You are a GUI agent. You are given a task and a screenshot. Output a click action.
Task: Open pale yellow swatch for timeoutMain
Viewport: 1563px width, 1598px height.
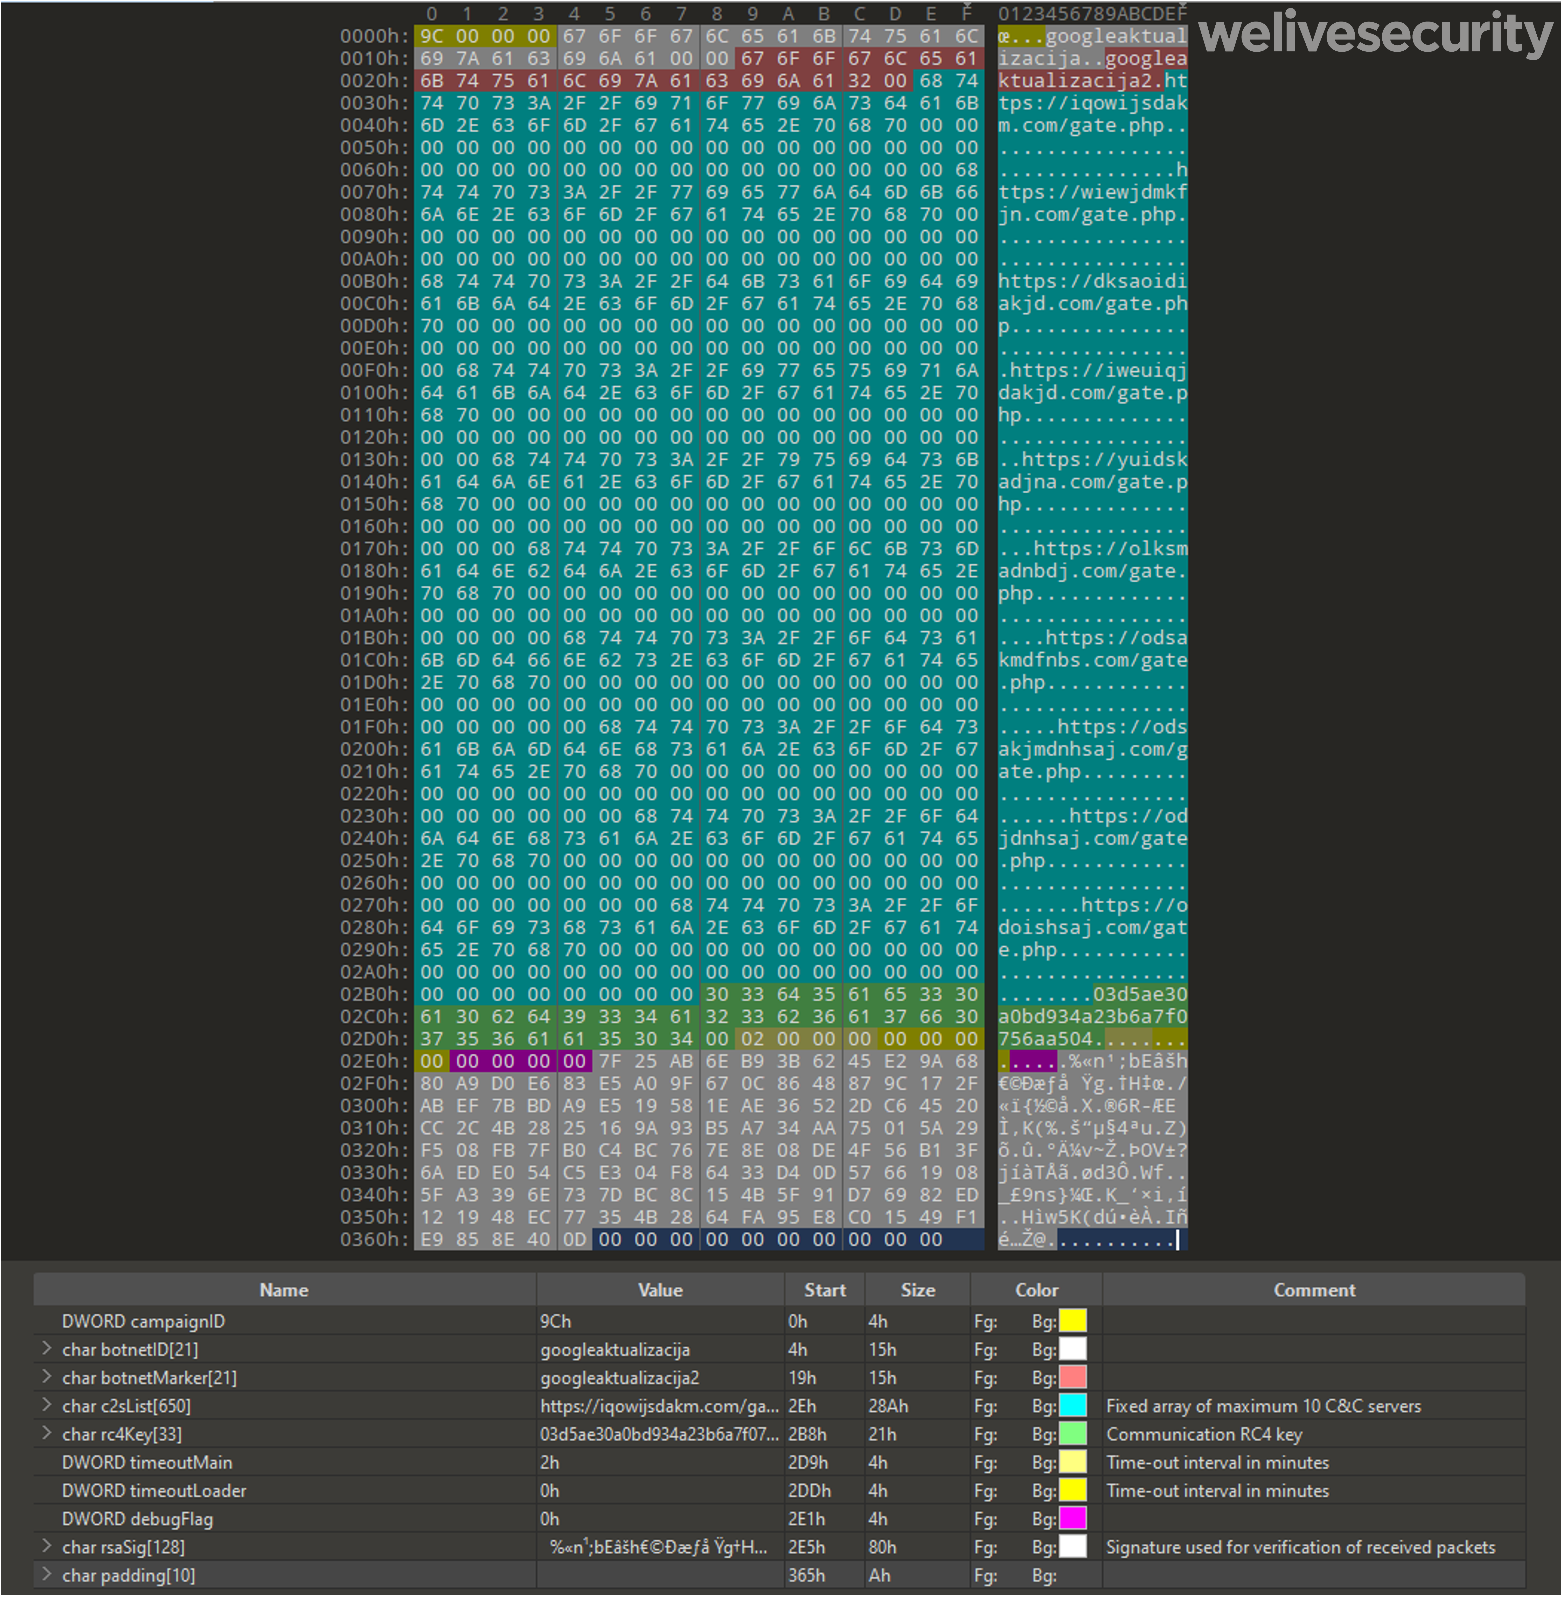1073,1462
